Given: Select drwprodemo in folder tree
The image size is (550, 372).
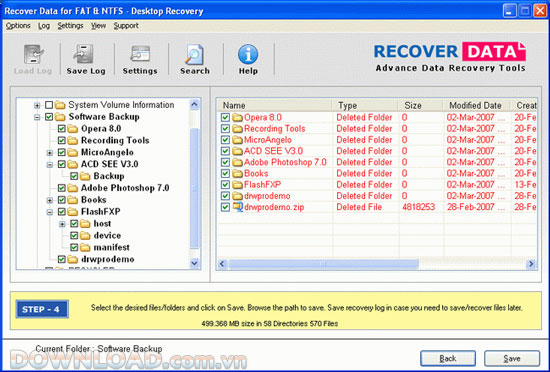Looking at the screenshot, I should (x=108, y=259).
